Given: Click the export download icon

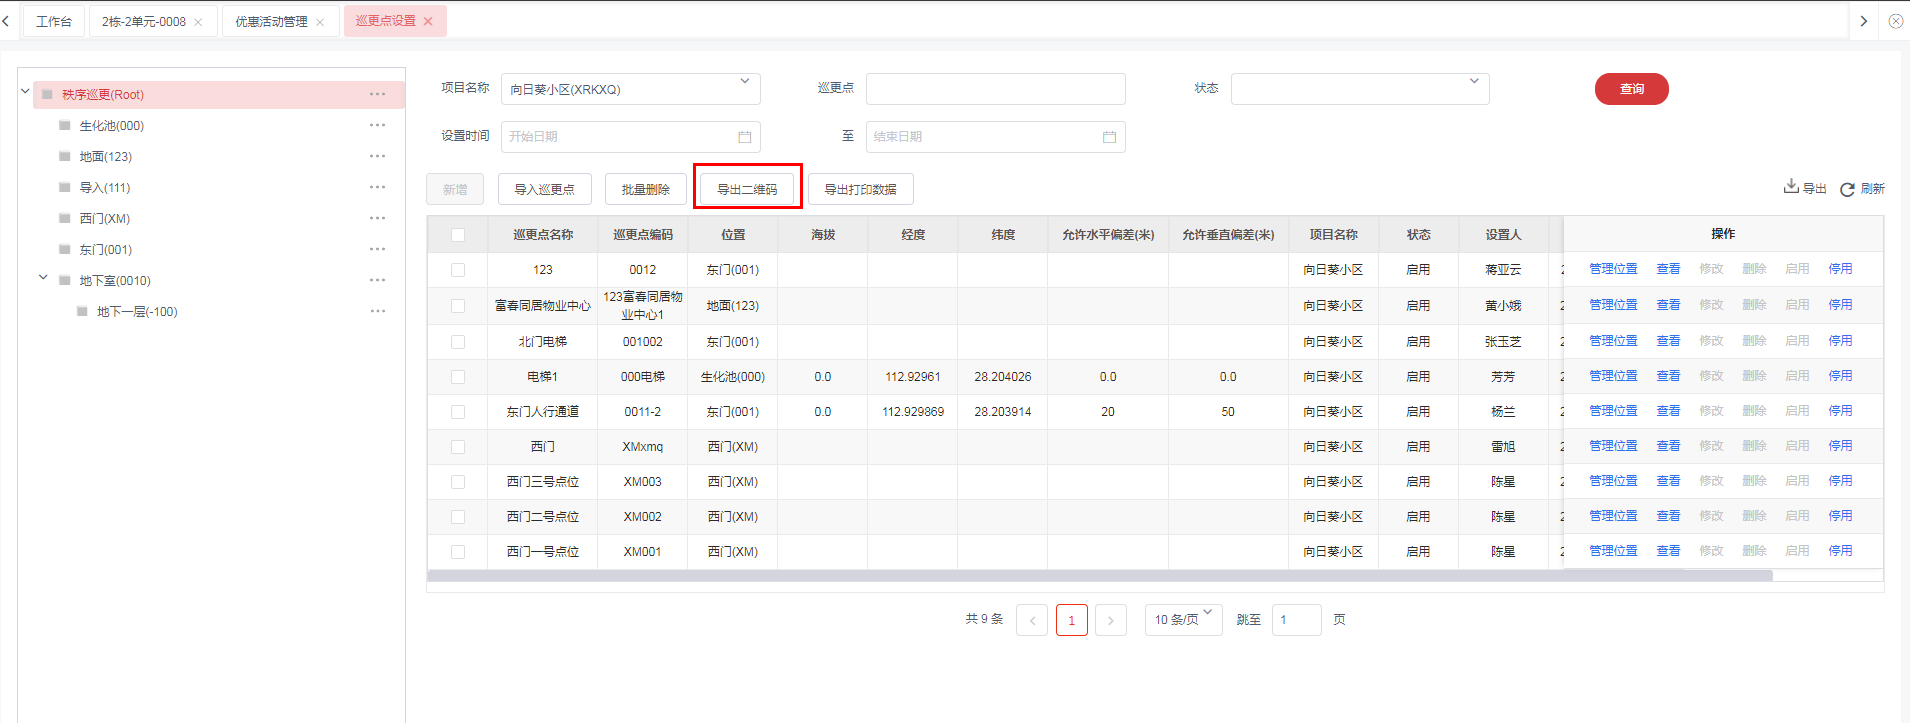Looking at the screenshot, I should (1791, 187).
